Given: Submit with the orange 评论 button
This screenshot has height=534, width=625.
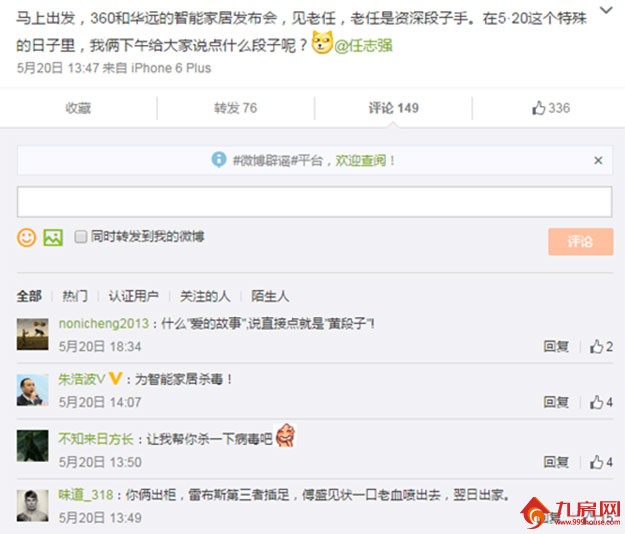Looking at the screenshot, I should point(580,241).
